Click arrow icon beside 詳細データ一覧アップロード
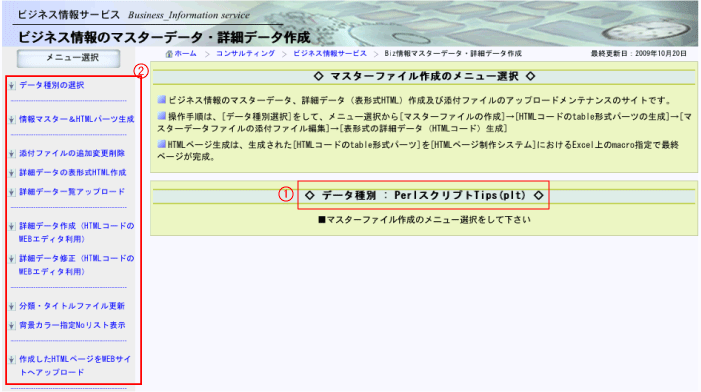The width and height of the screenshot is (701, 392). (x=12, y=192)
